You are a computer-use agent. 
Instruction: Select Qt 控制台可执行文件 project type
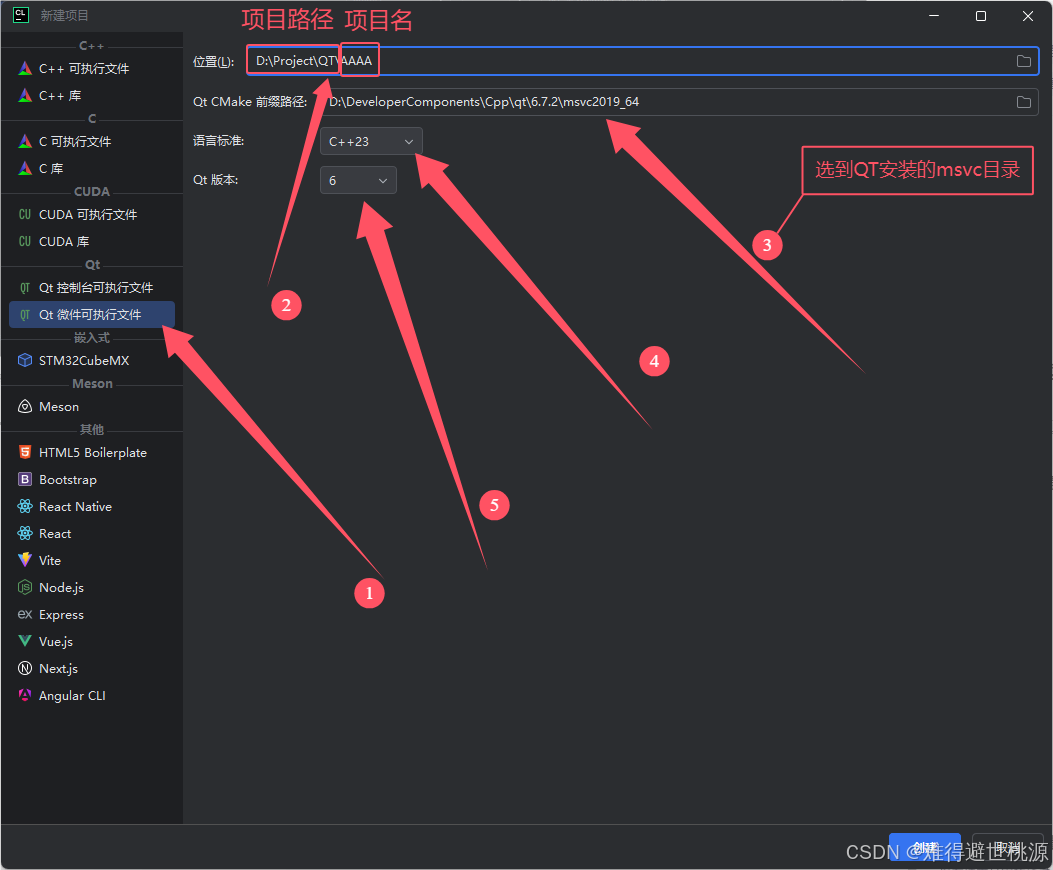92,288
